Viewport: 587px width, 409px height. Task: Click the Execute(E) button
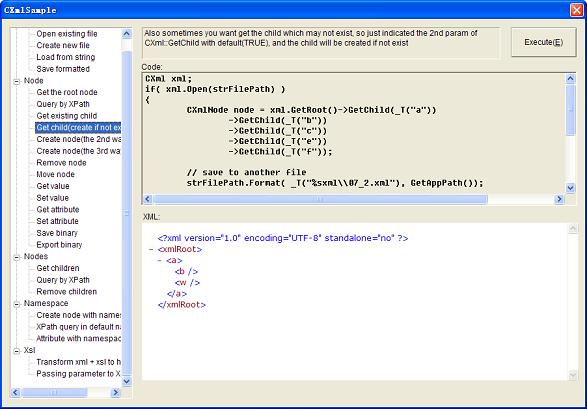(x=543, y=42)
